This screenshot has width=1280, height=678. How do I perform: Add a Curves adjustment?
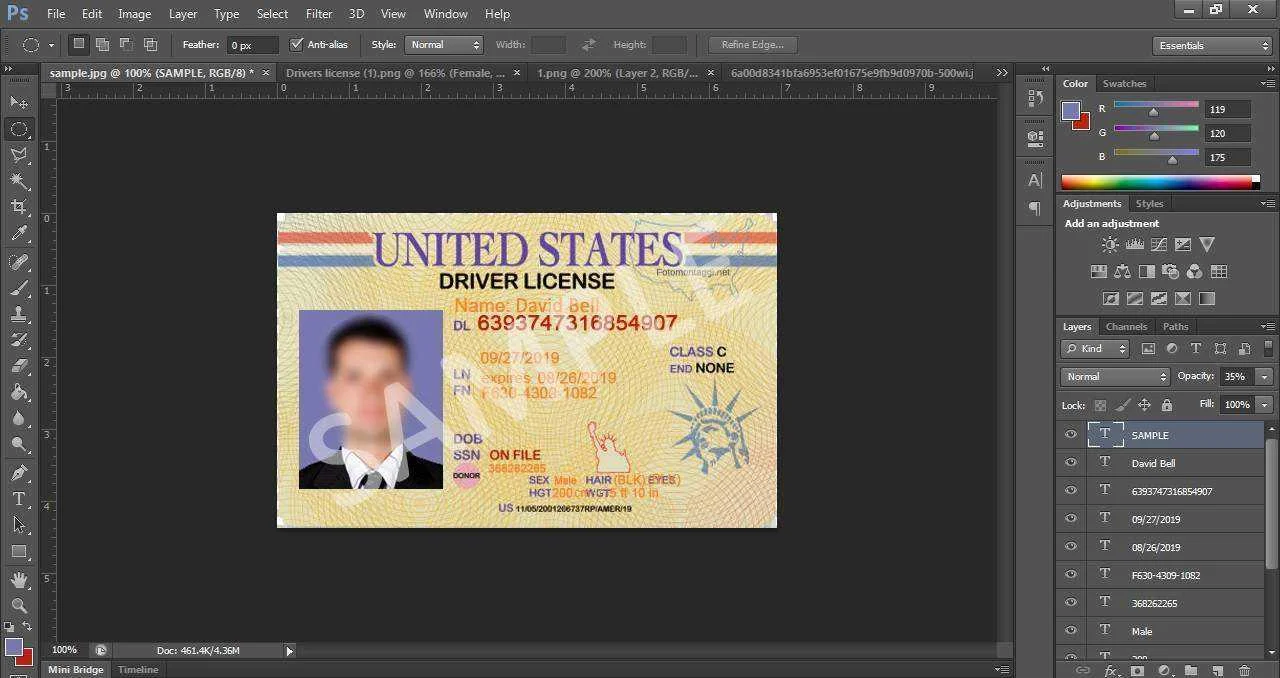(1158, 244)
